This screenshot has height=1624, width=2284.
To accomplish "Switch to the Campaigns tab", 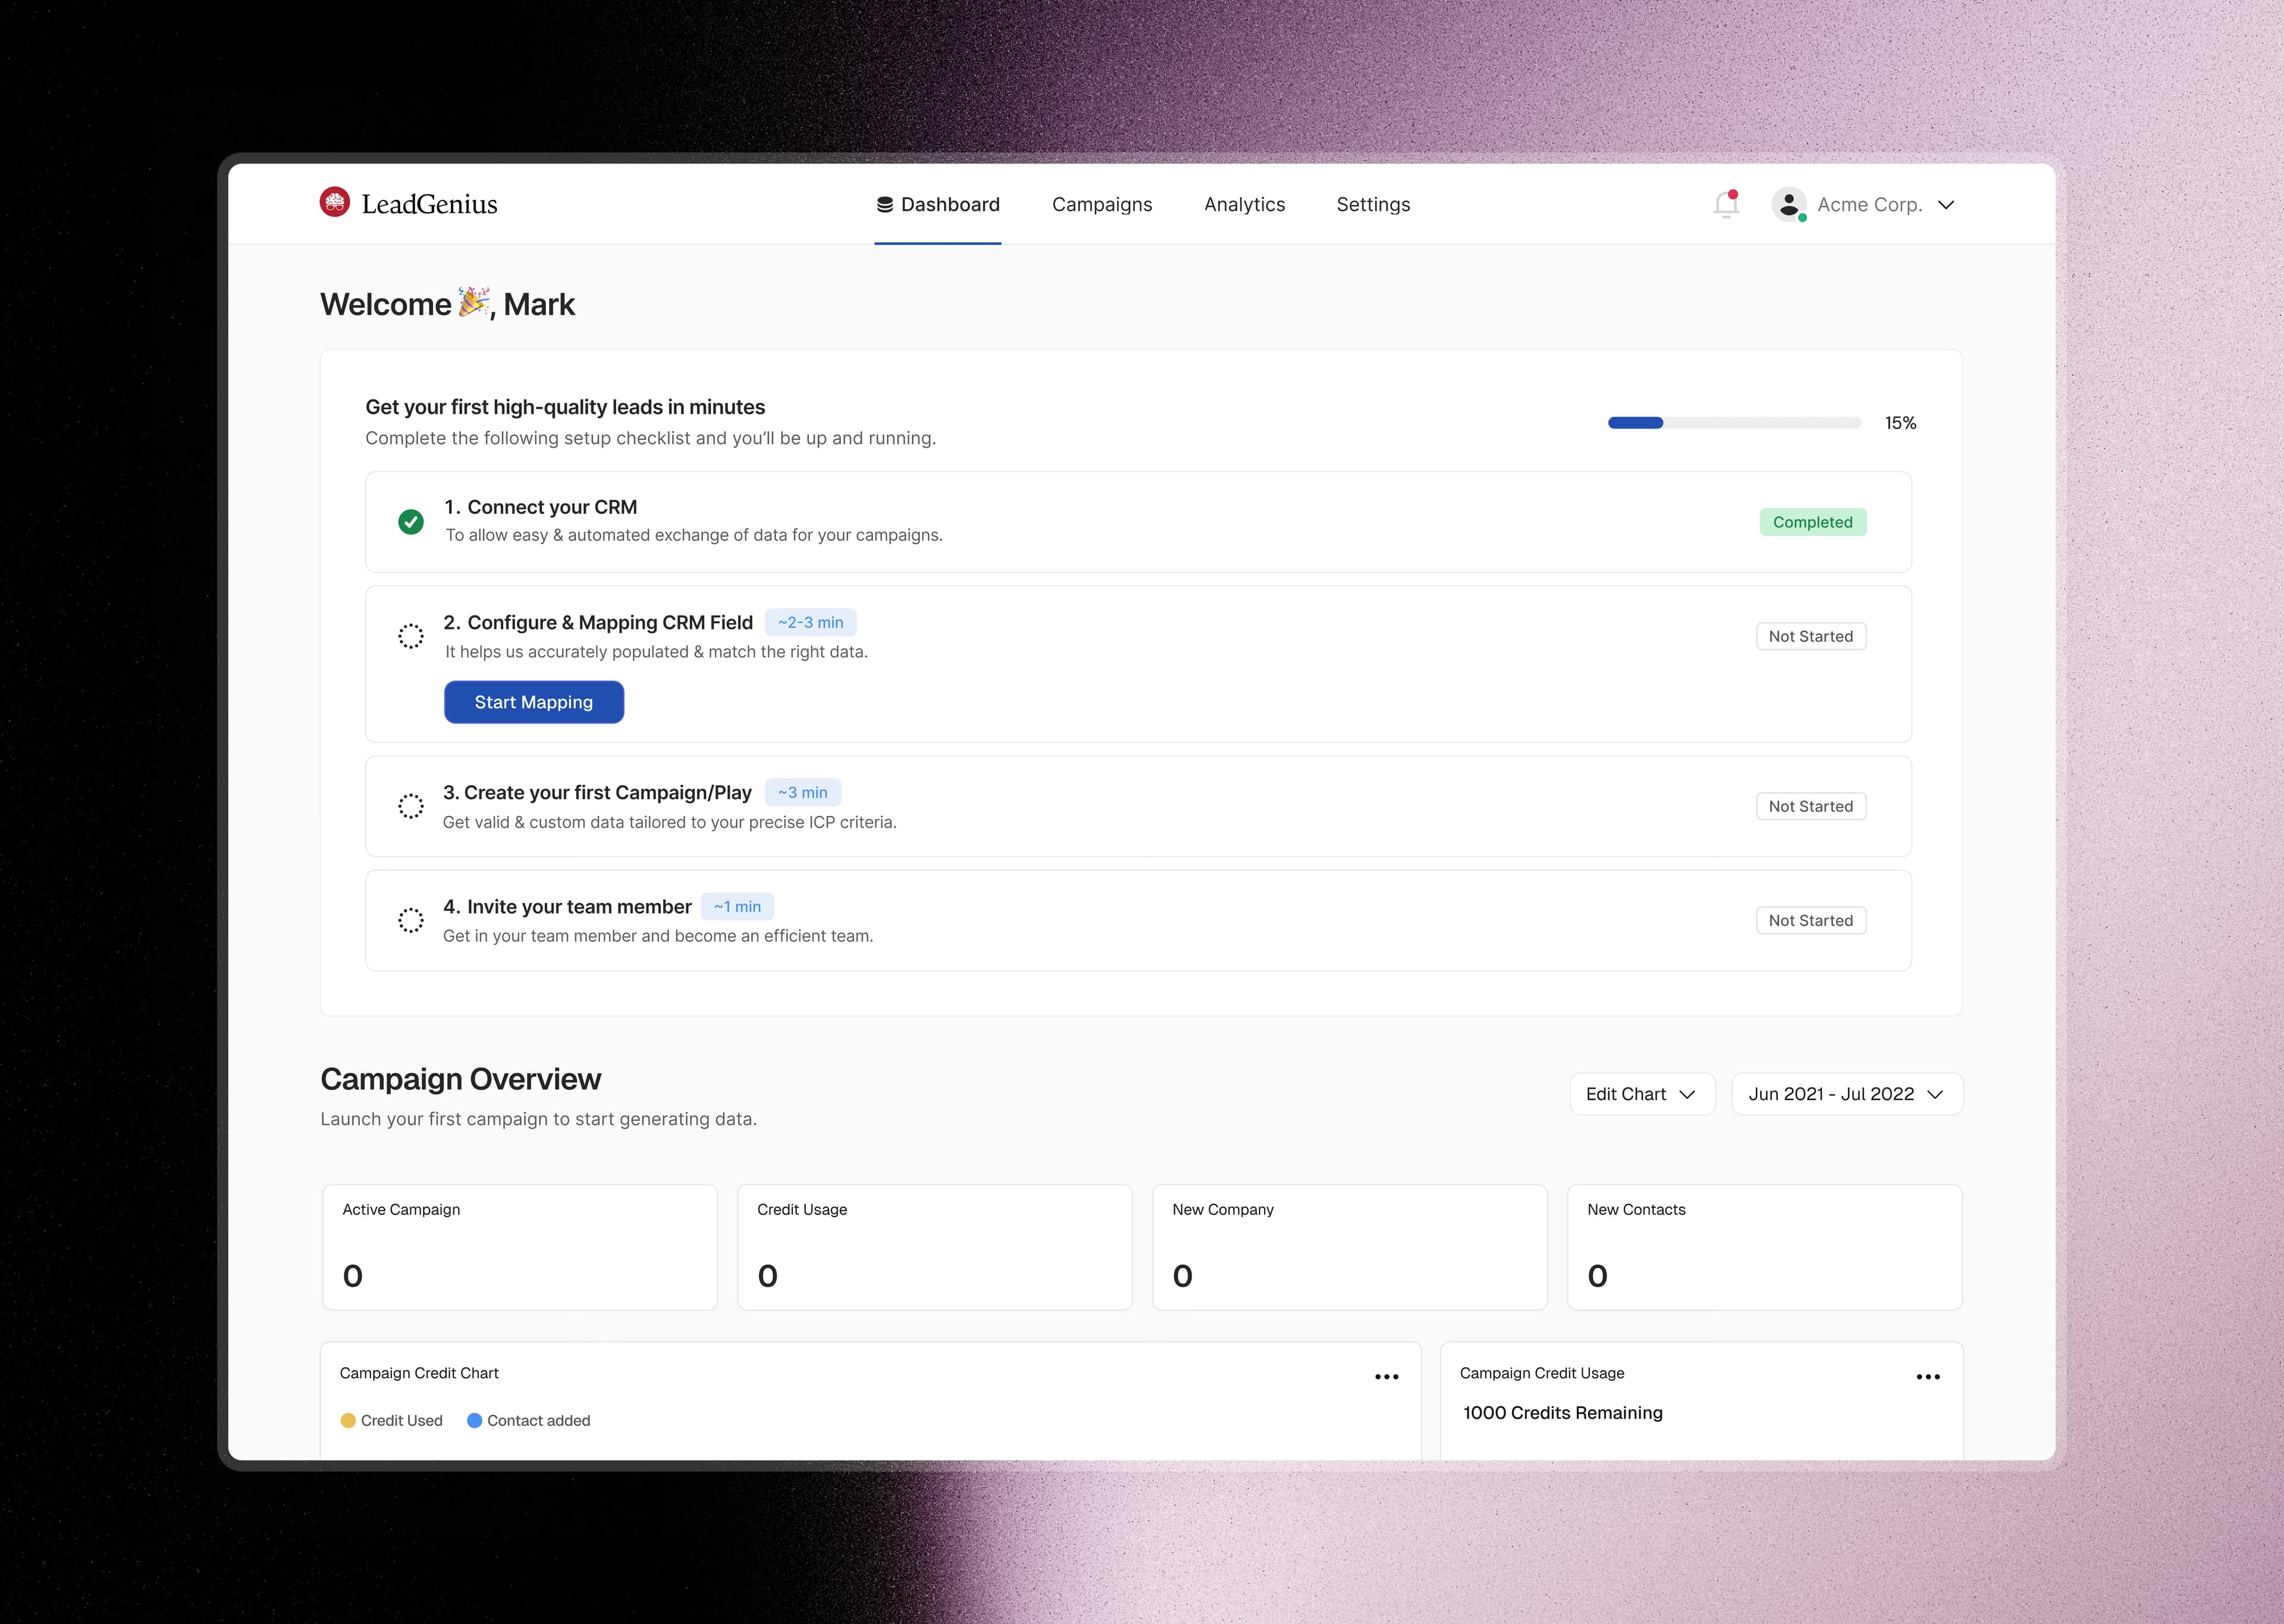I will [x=1102, y=204].
